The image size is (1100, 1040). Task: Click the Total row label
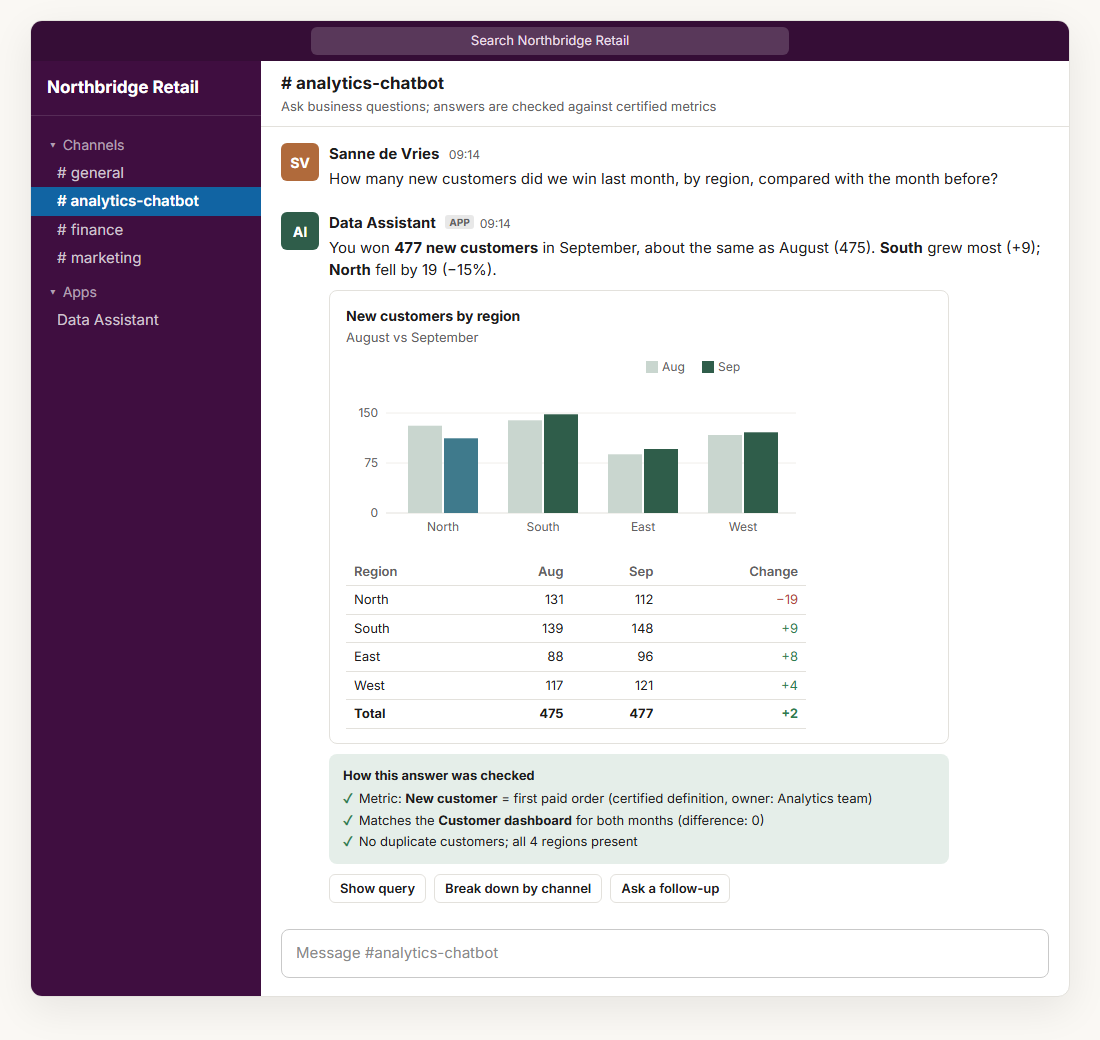370,713
